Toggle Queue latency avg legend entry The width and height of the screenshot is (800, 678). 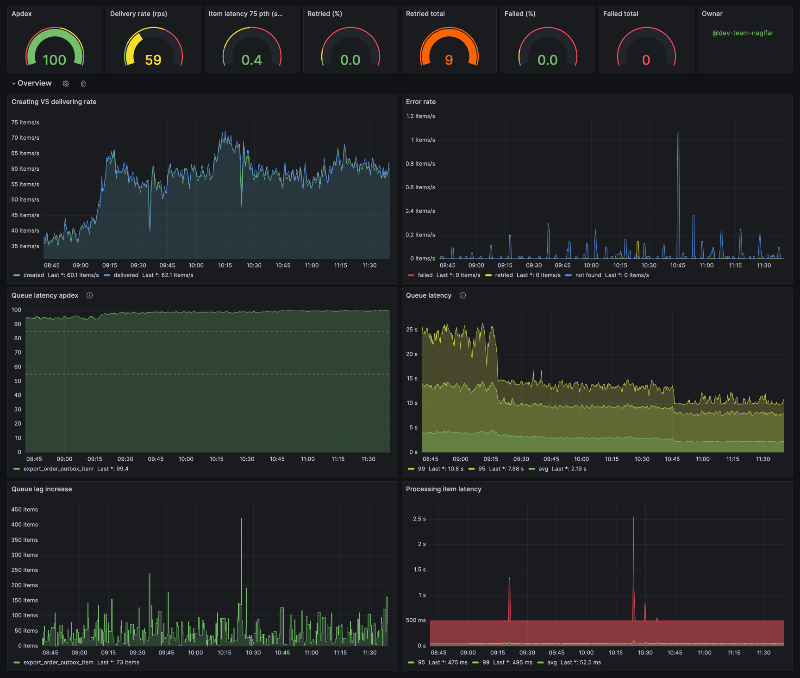click(x=543, y=469)
